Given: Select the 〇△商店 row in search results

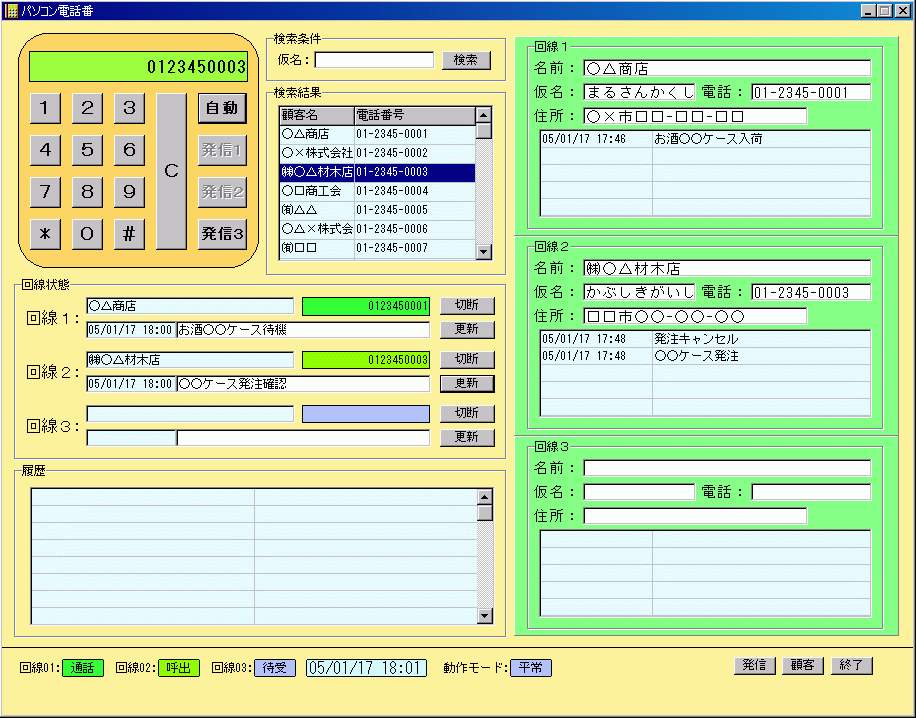Looking at the screenshot, I should 377,134.
